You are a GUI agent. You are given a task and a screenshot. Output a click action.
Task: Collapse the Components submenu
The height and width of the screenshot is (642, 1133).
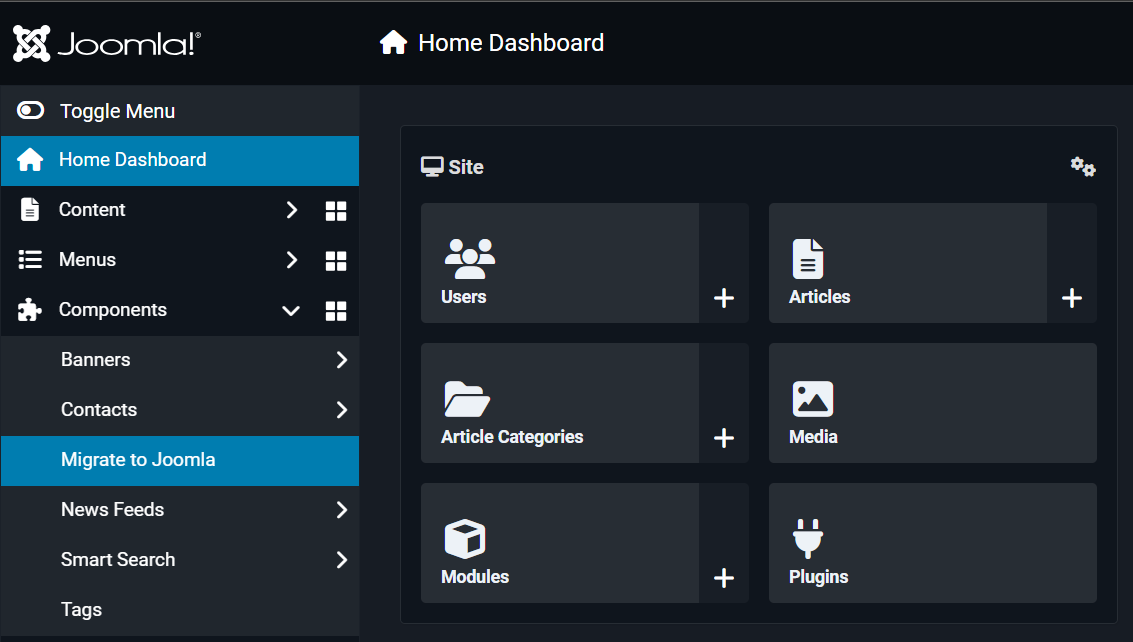pyautogui.click(x=291, y=311)
